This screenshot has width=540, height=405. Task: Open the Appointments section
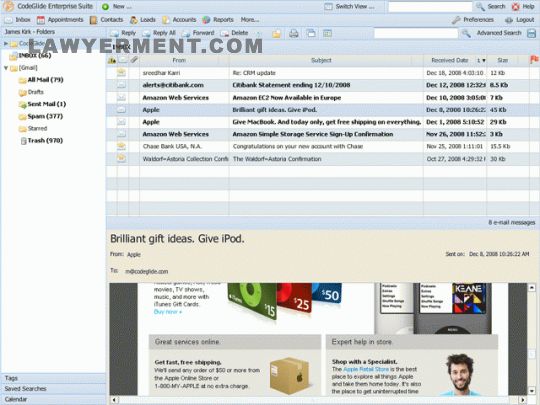tap(60, 20)
